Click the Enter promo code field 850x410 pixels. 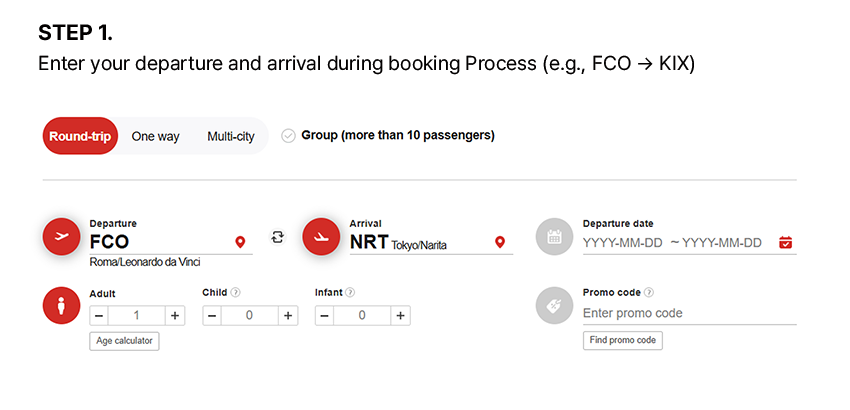click(x=690, y=313)
